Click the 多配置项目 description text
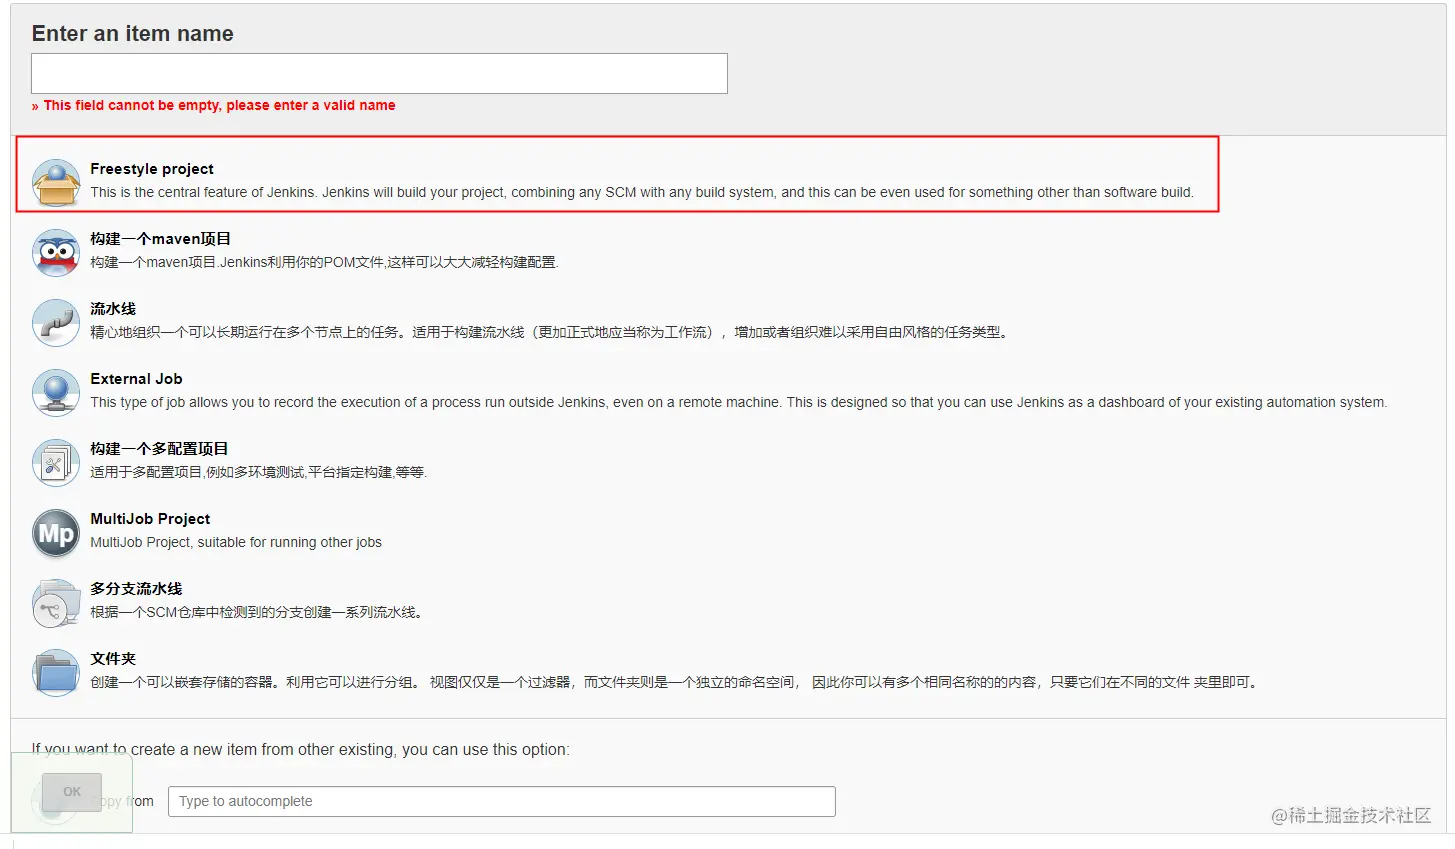Image resolution: width=1455 pixels, height=849 pixels. pos(259,472)
